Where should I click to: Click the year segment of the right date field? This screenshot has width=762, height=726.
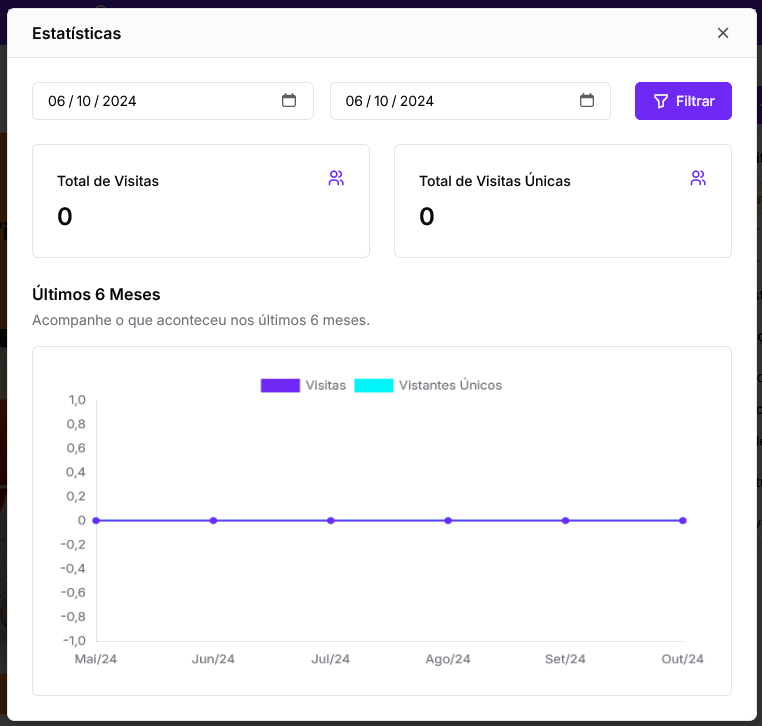pyautogui.click(x=417, y=101)
